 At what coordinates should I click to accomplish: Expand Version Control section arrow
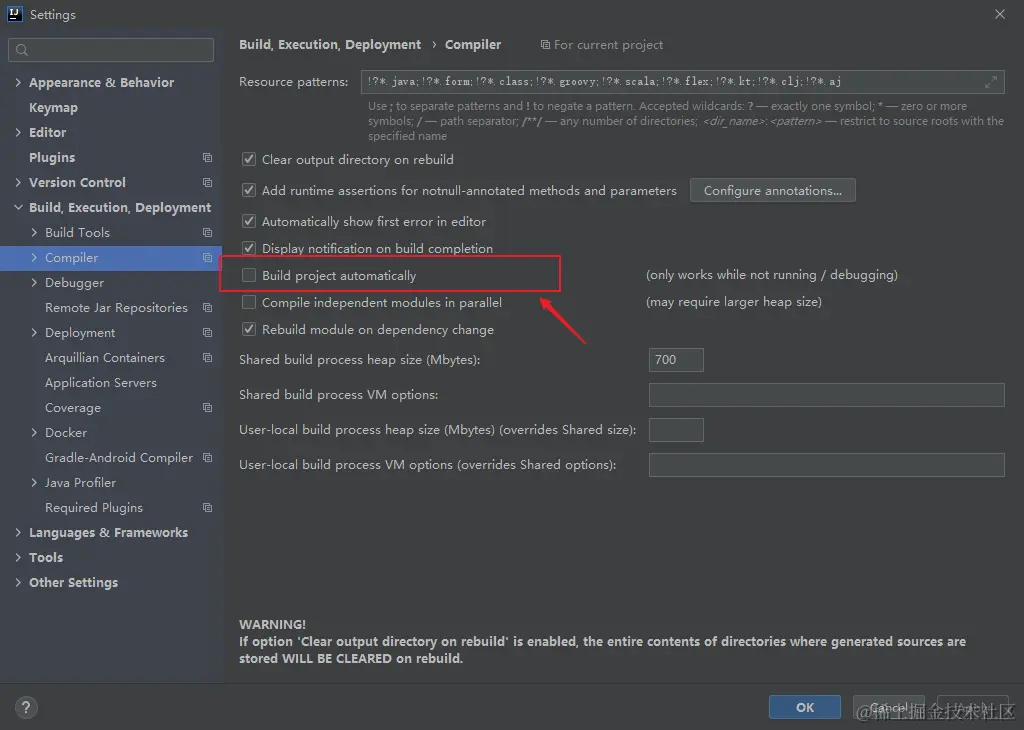(18, 182)
